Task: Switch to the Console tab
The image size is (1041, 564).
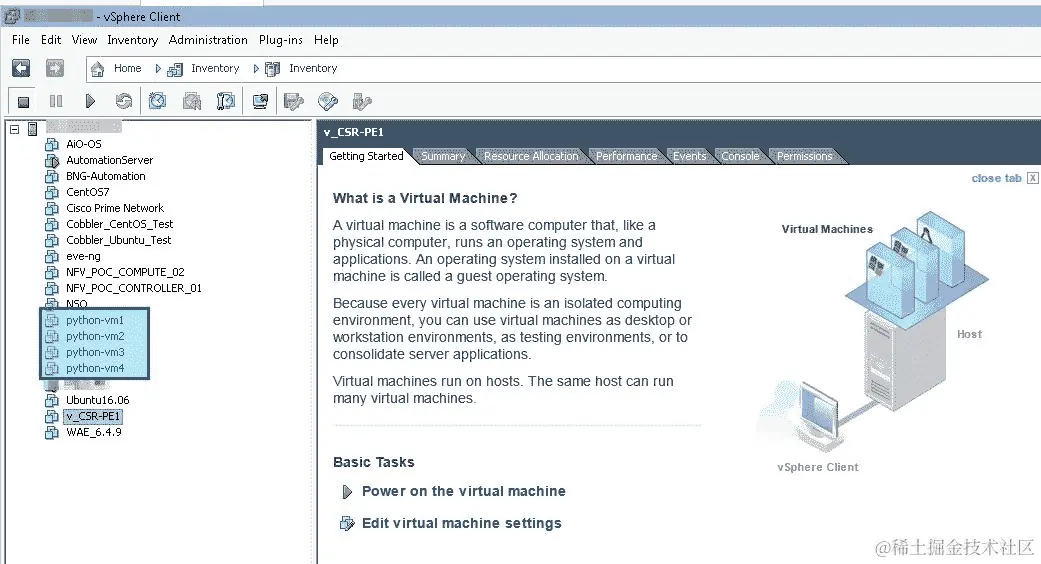Action: pyautogui.click(x=740, y=157)
